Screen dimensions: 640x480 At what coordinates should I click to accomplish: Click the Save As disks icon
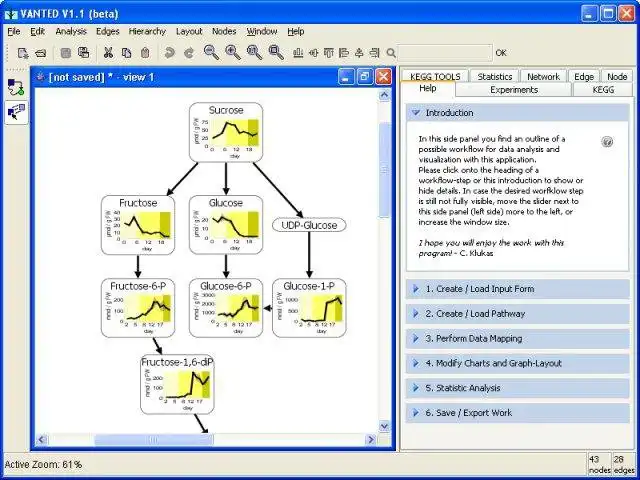tap(84, 53)
